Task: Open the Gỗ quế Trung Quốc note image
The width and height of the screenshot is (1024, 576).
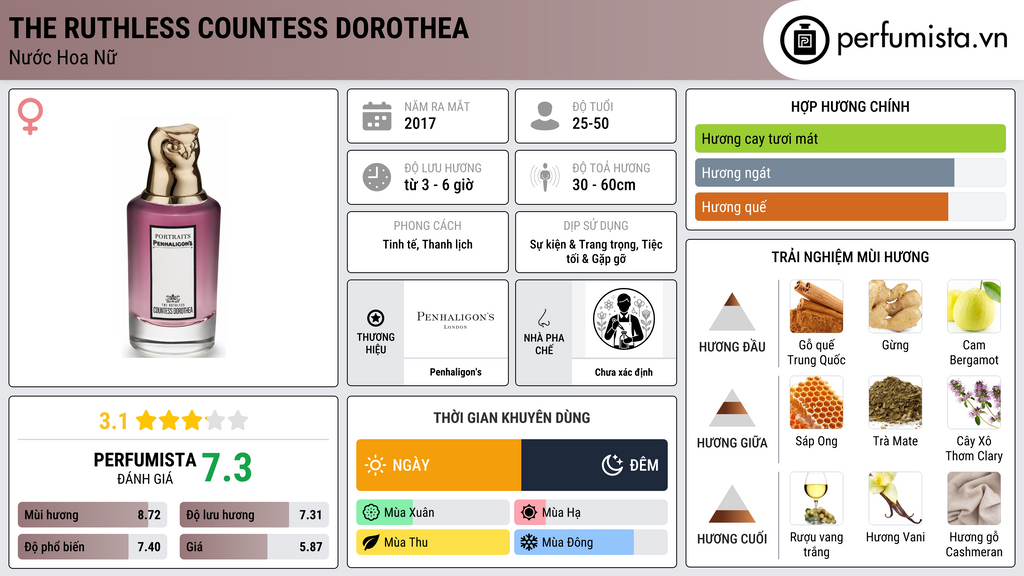Action: (816, 306)
